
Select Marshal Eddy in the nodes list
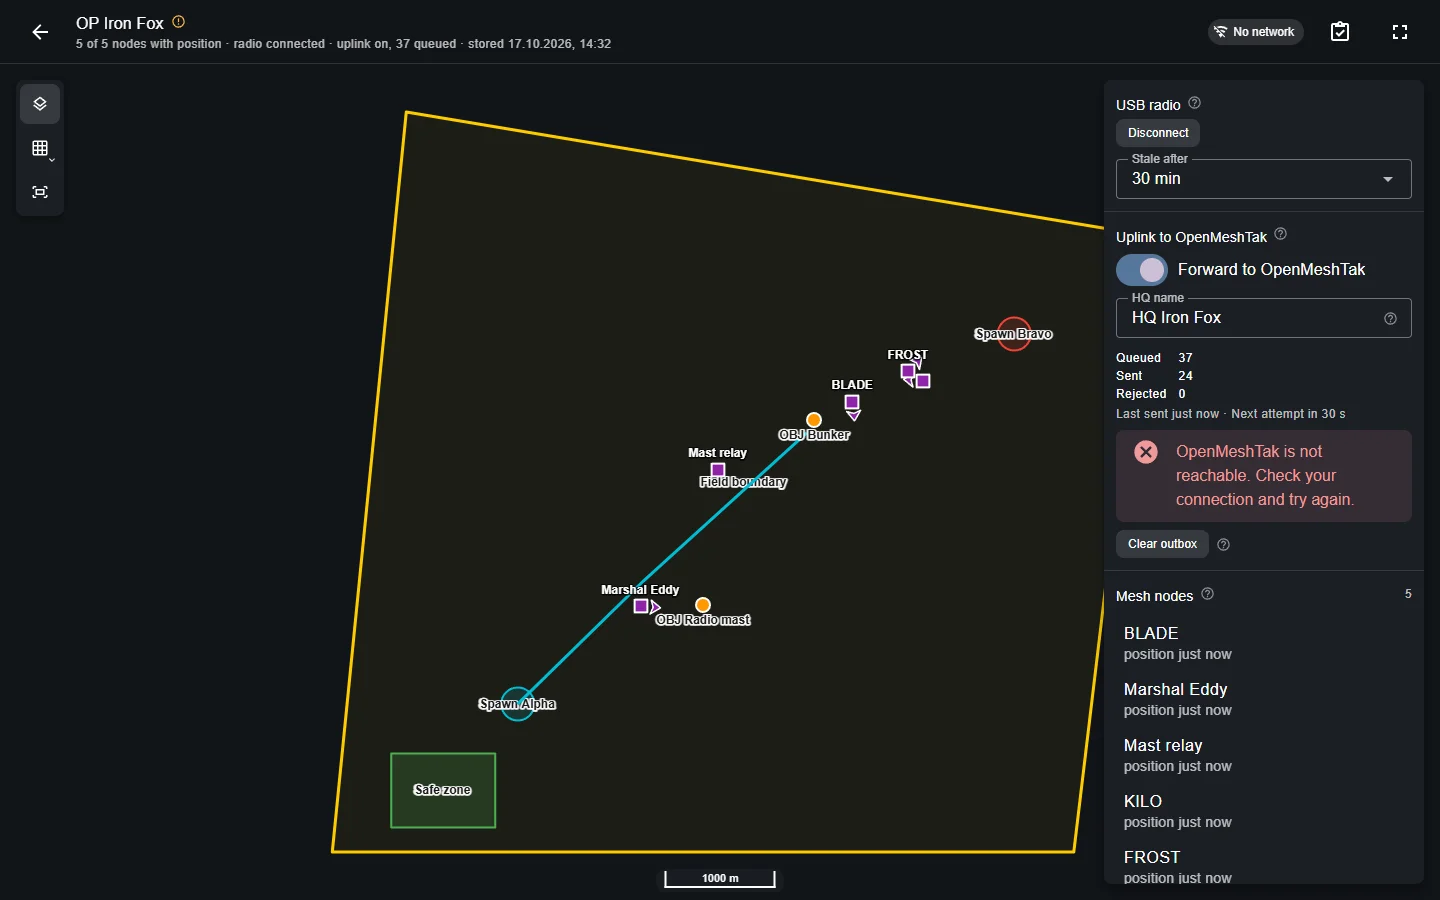tap(1264, 699)
